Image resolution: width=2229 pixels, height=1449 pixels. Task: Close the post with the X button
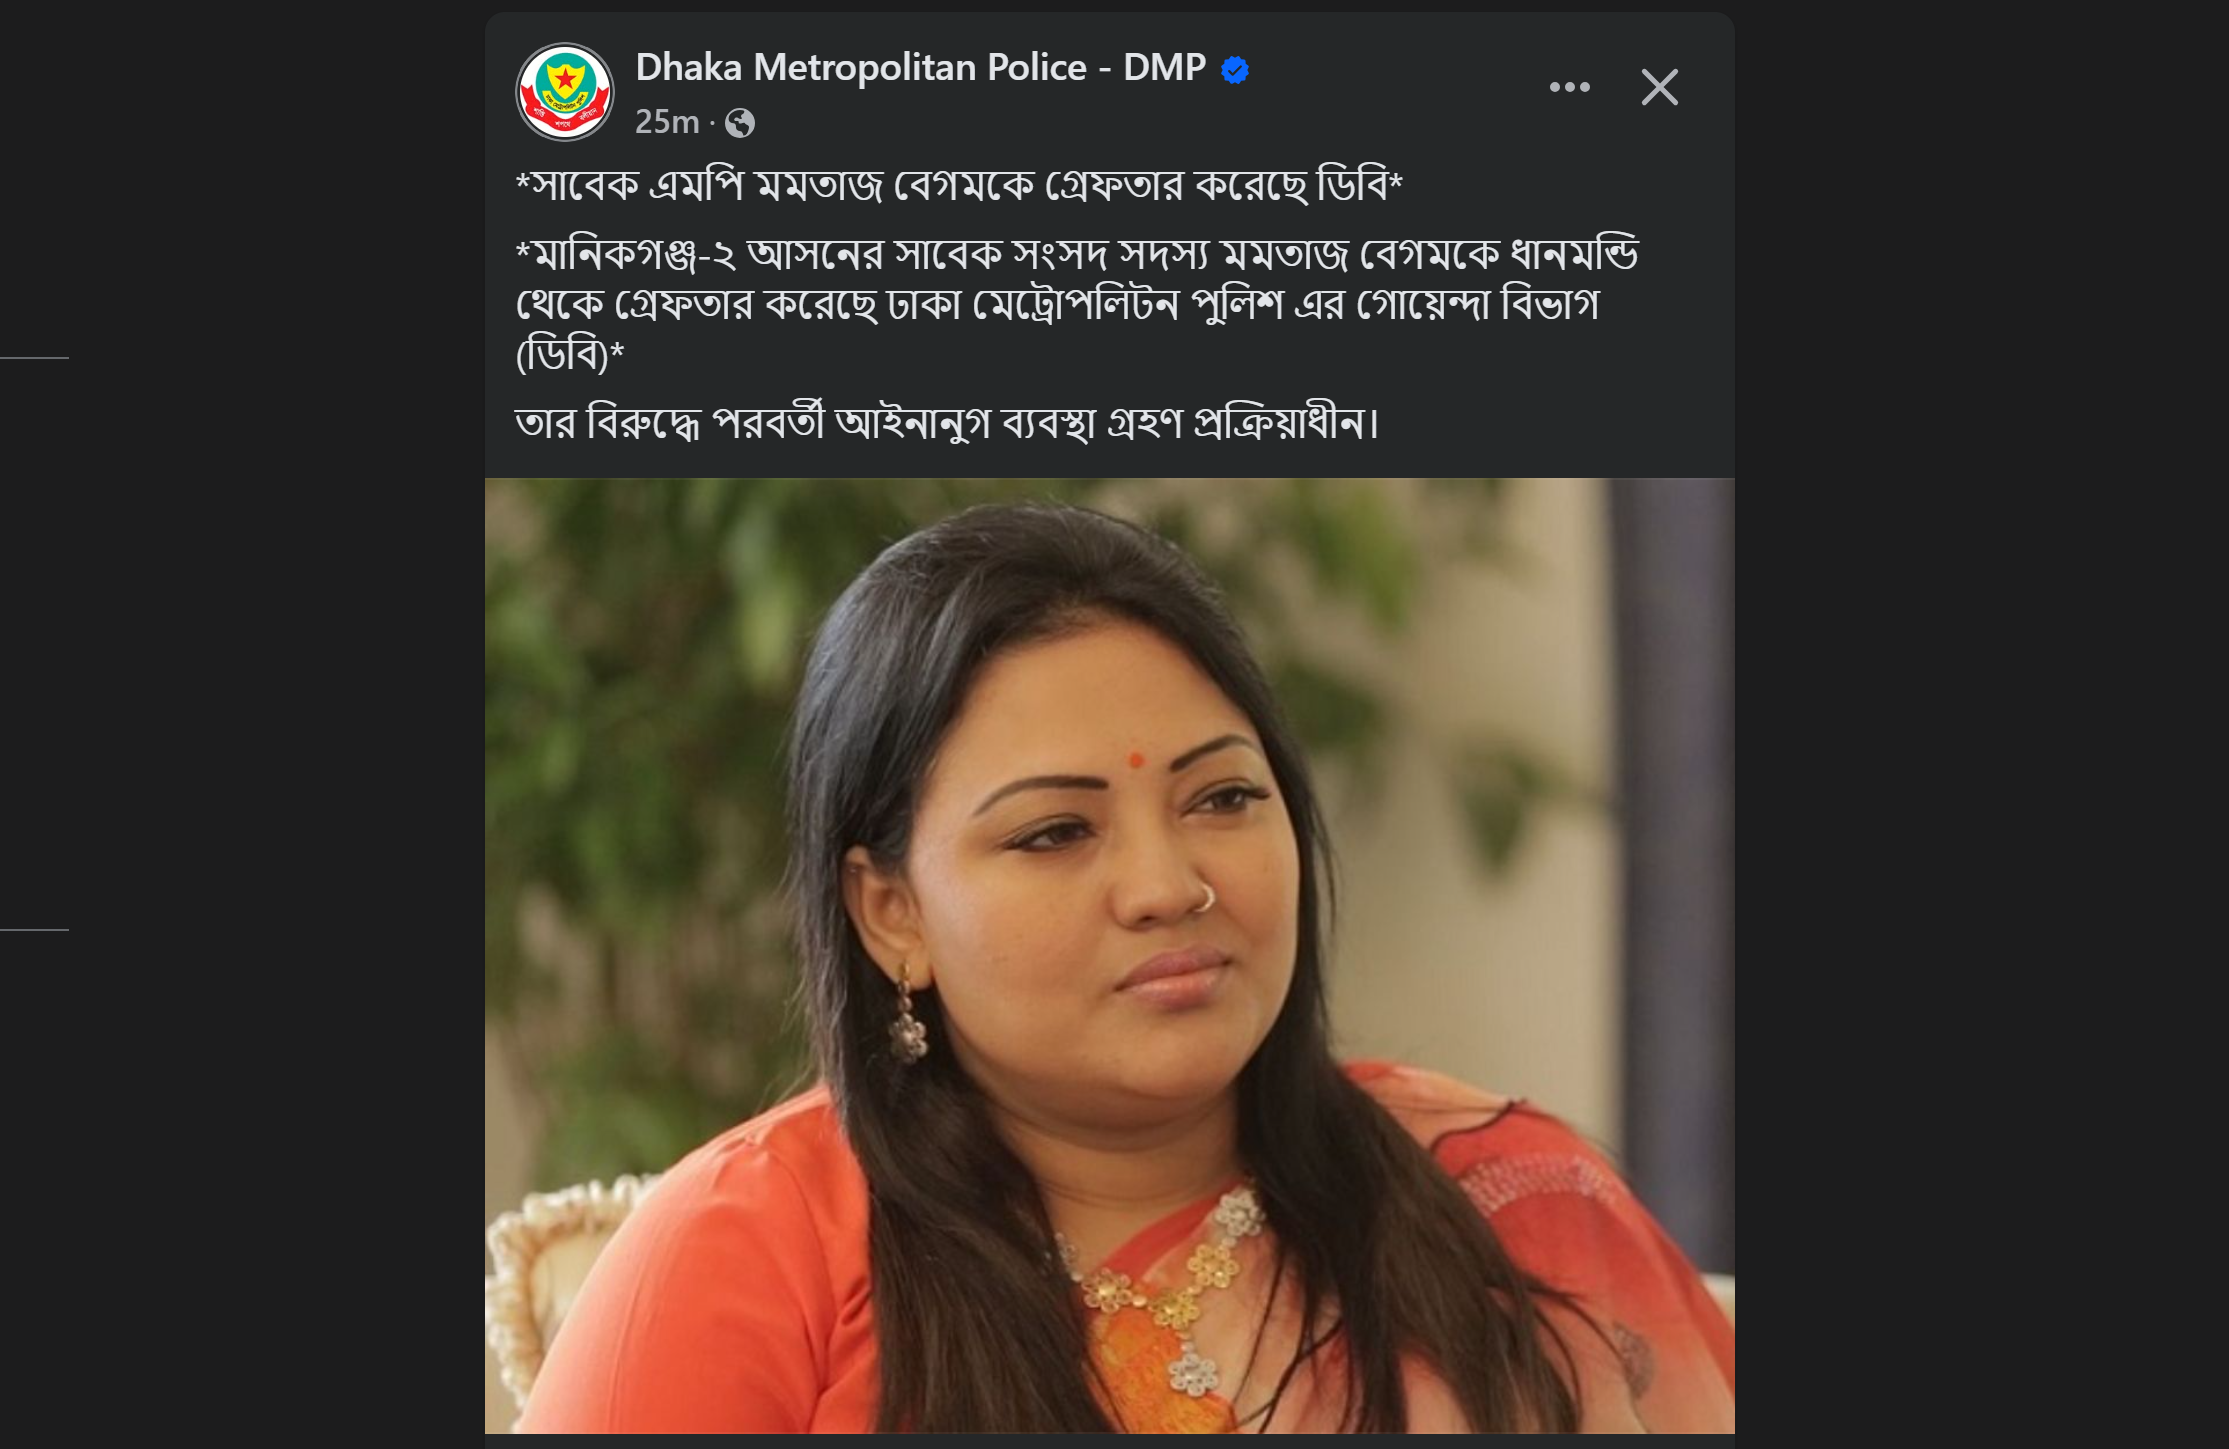click(1659, 87)
